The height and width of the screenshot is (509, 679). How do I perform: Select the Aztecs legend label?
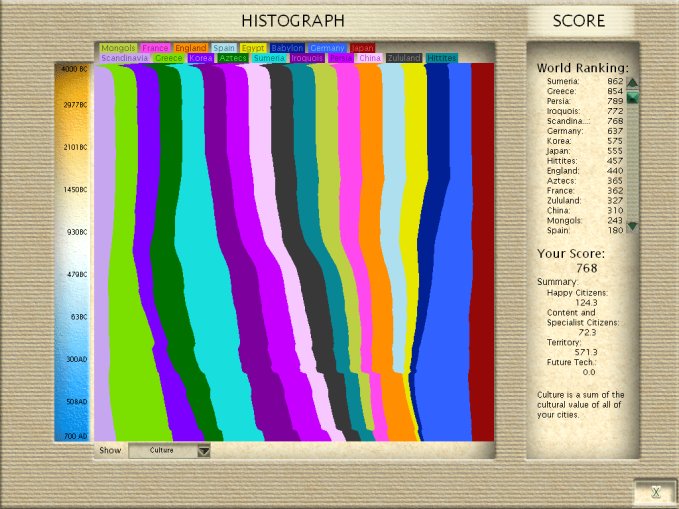pos(232,59)
